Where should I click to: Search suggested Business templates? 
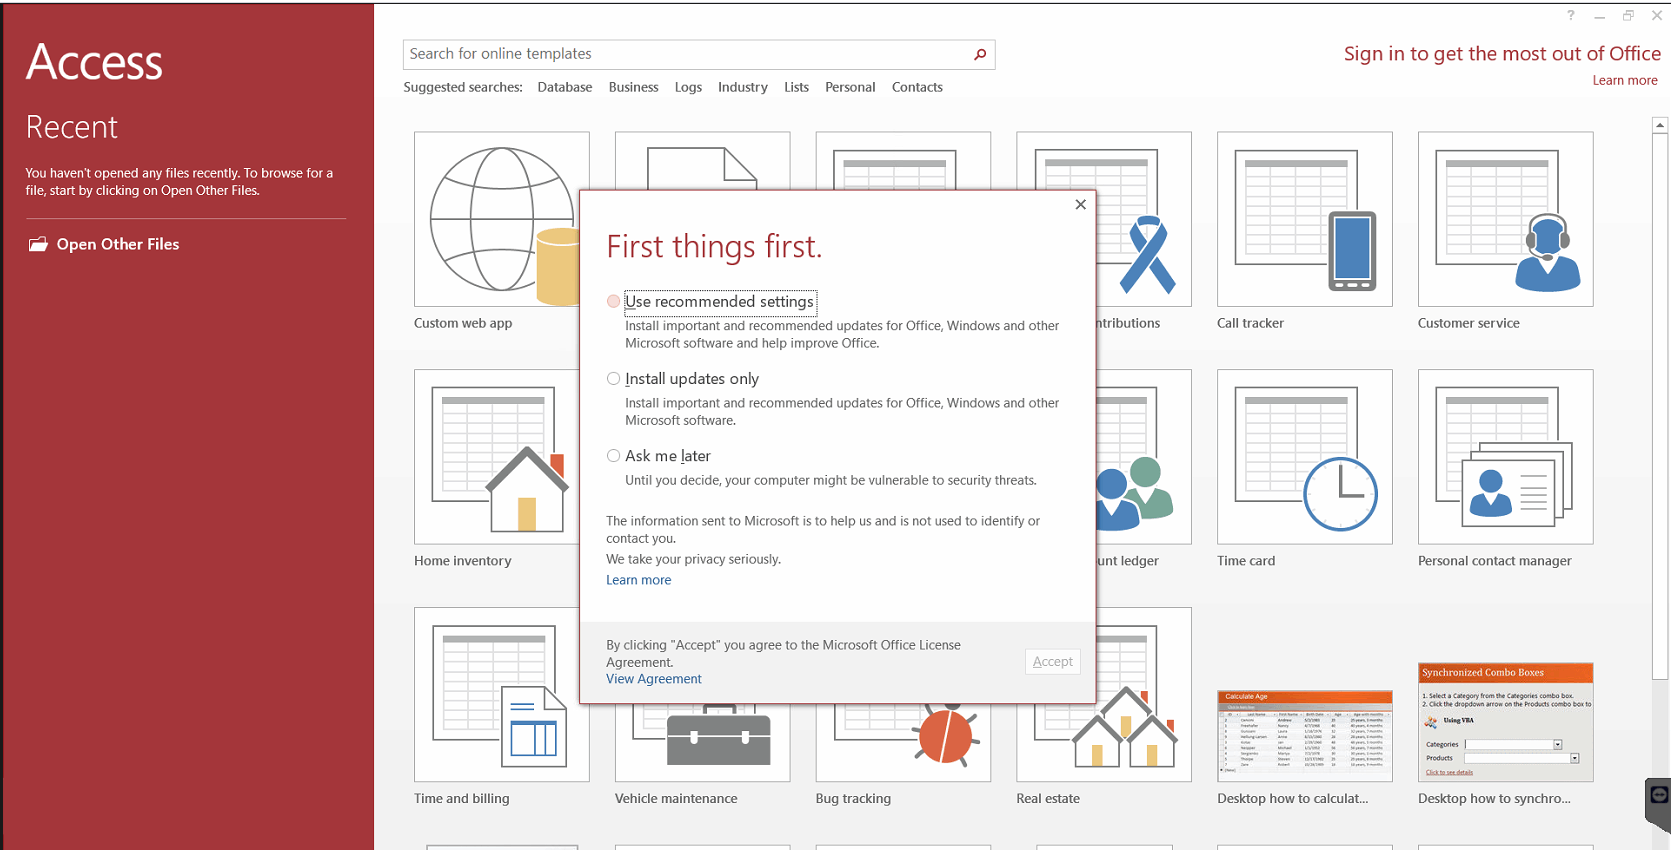[x=634, y=87]
